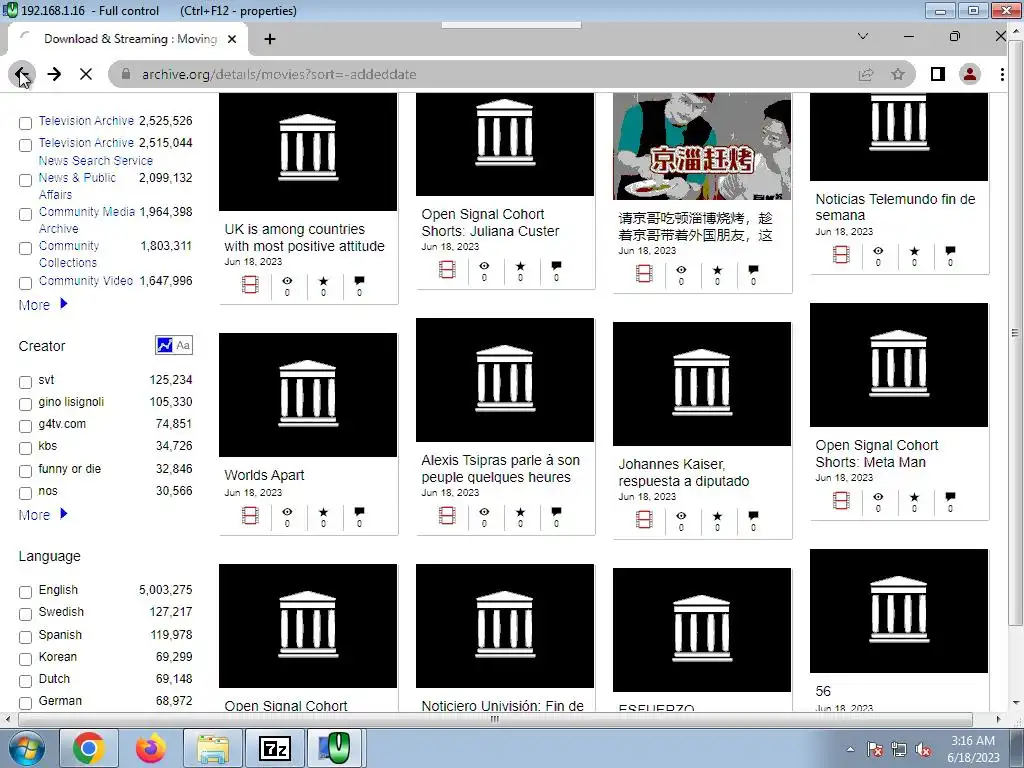Open the Chrome profile avatar

[970, 74]
